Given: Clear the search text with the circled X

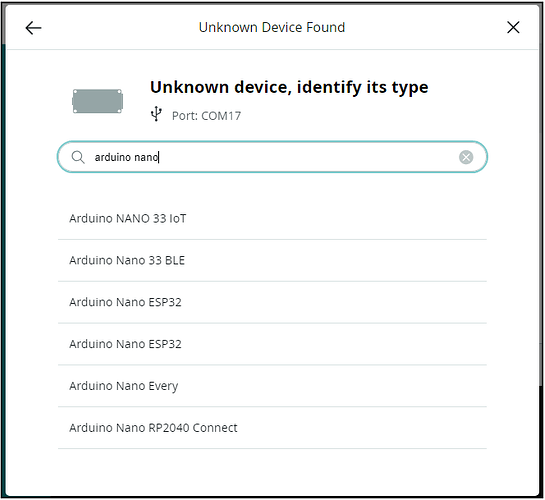Looking at the screenshot, I should click(x=466, y=157).
